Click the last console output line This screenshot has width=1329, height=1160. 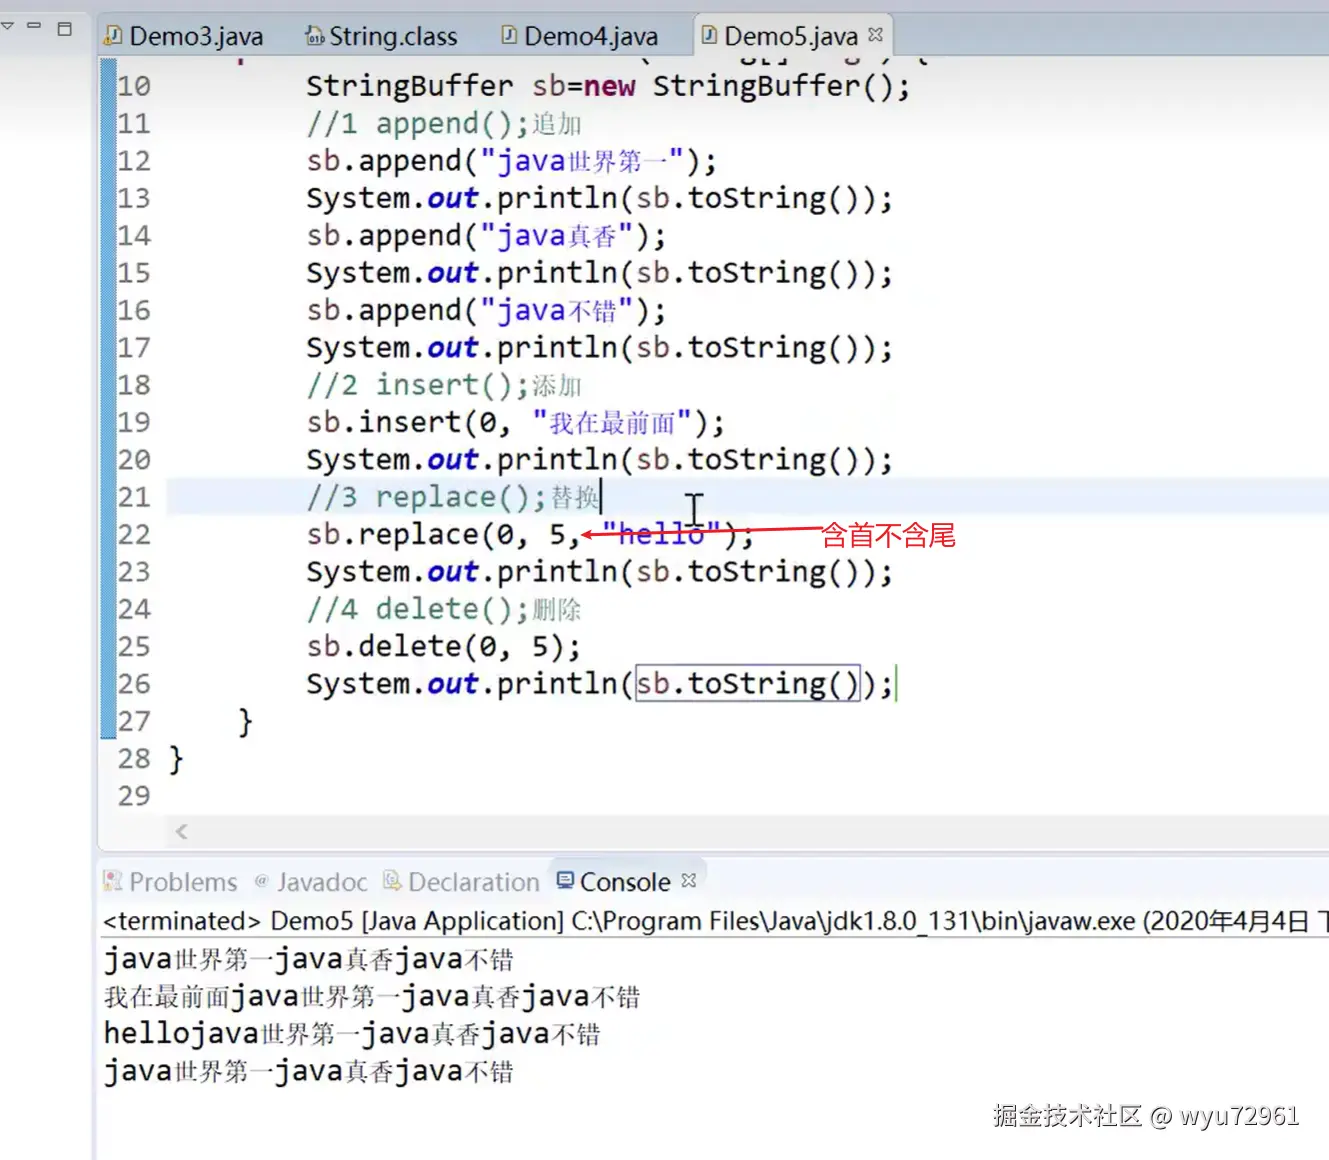(309, 1072)
